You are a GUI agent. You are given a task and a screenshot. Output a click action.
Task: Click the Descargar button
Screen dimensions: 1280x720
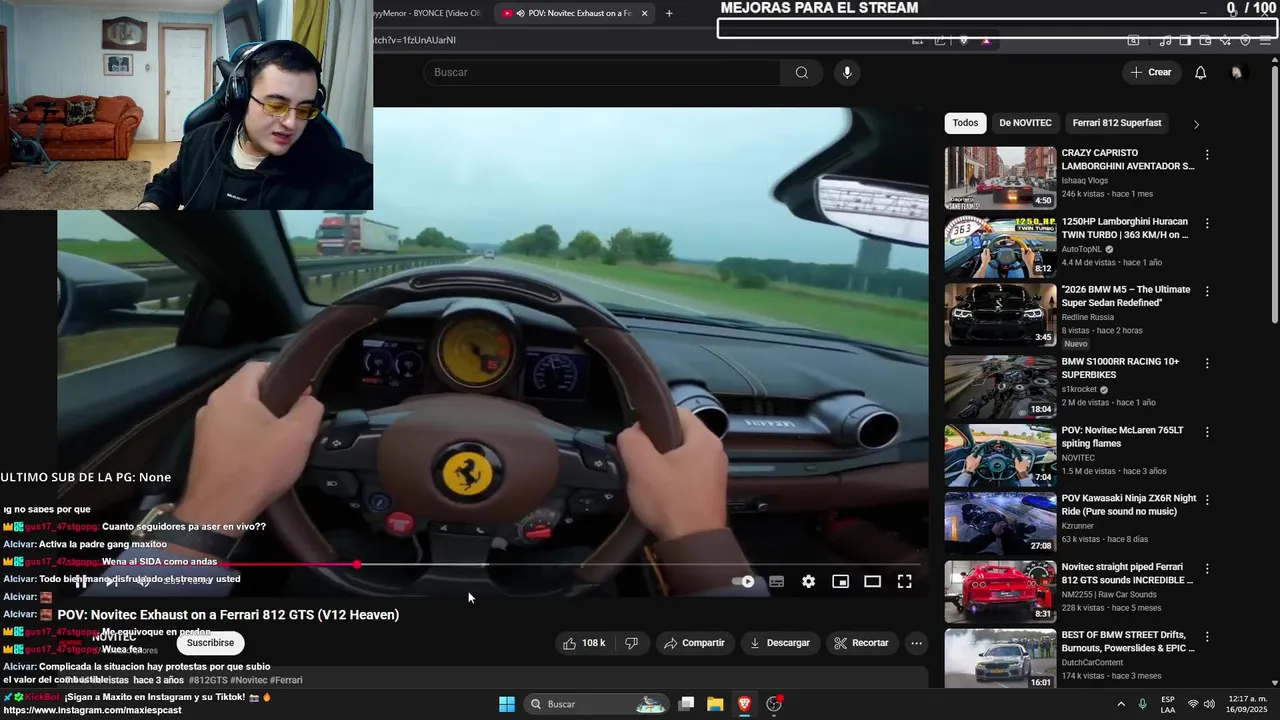779,643
